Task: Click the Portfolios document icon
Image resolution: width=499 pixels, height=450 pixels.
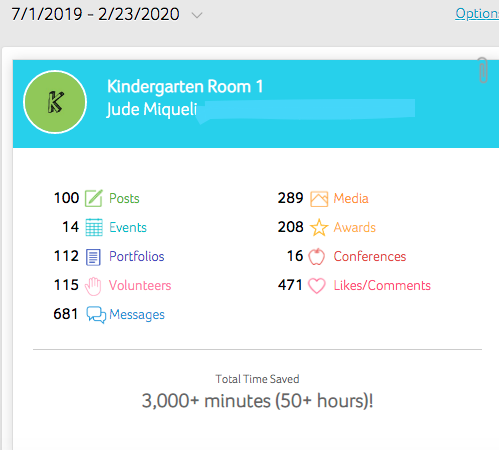Action: [93, 257]
